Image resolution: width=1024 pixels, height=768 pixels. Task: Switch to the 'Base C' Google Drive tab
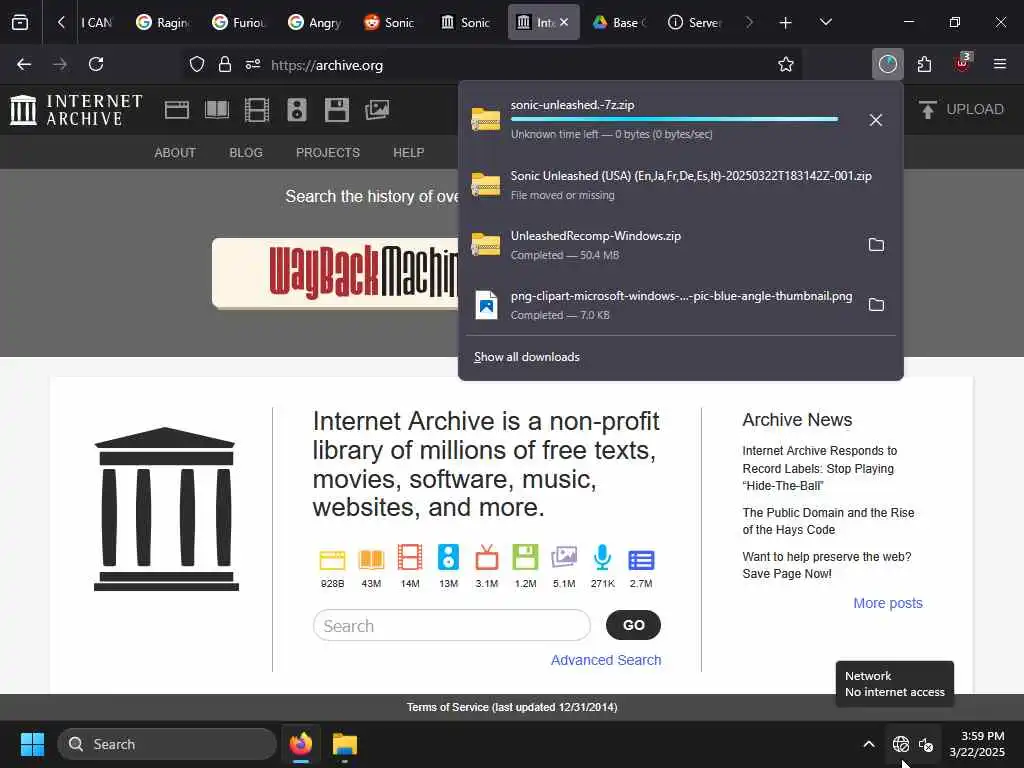[x=619, y=22]
